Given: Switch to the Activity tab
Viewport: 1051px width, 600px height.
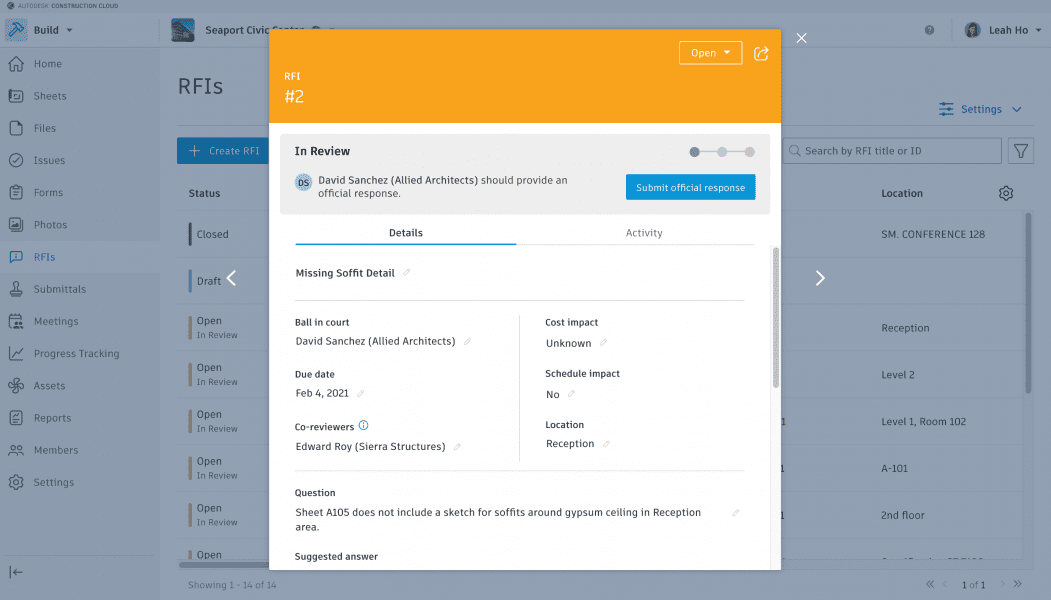Looking at the screenshot, I should 643,233.
